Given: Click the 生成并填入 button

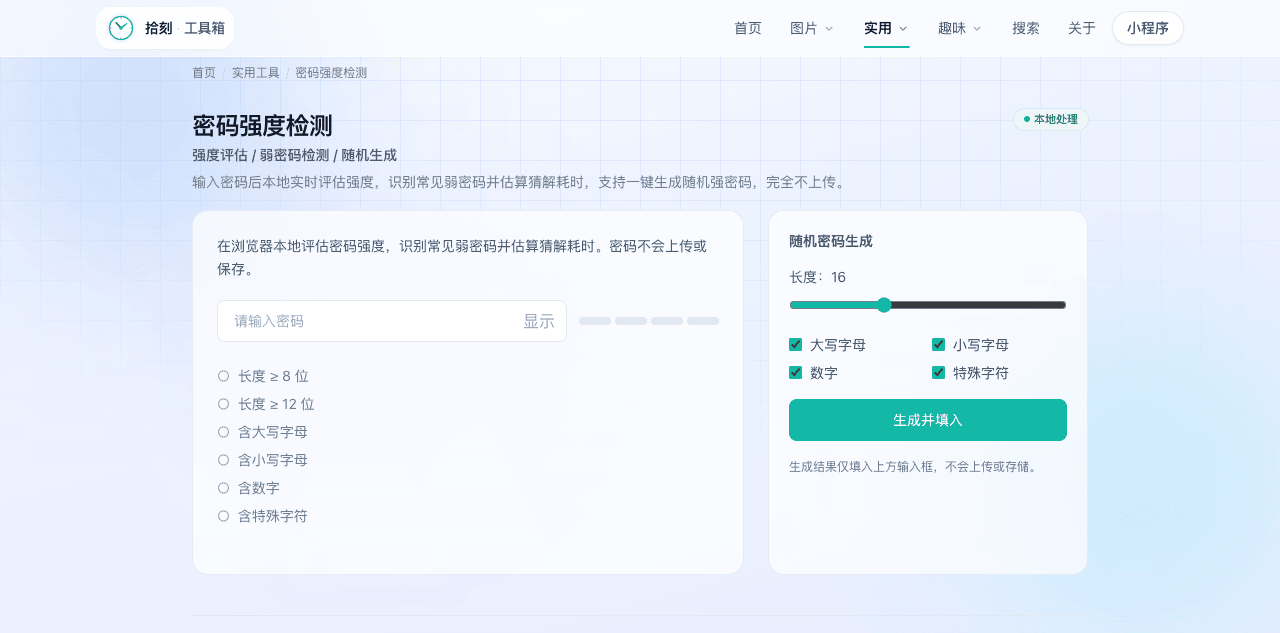Looking at the screenshot, I should coord(928,420).
